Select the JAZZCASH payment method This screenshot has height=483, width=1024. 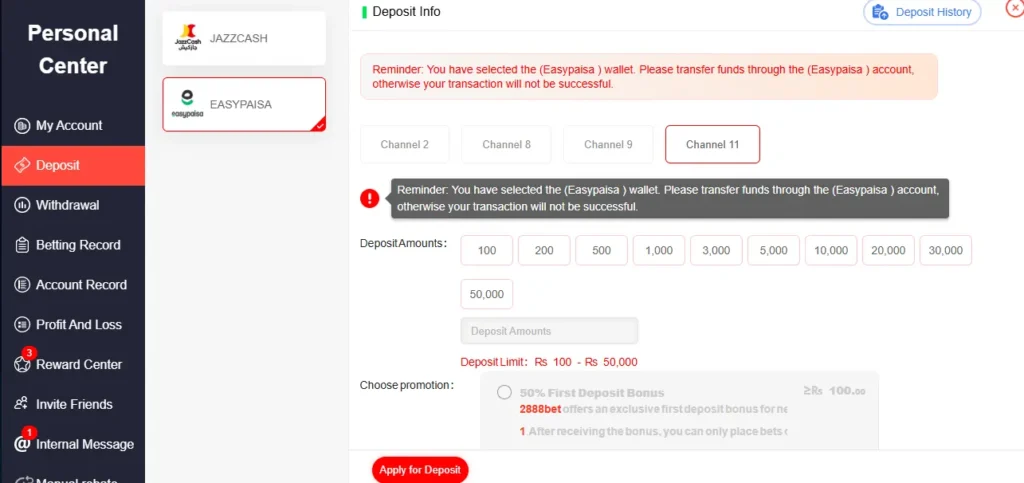coord(244,39)
